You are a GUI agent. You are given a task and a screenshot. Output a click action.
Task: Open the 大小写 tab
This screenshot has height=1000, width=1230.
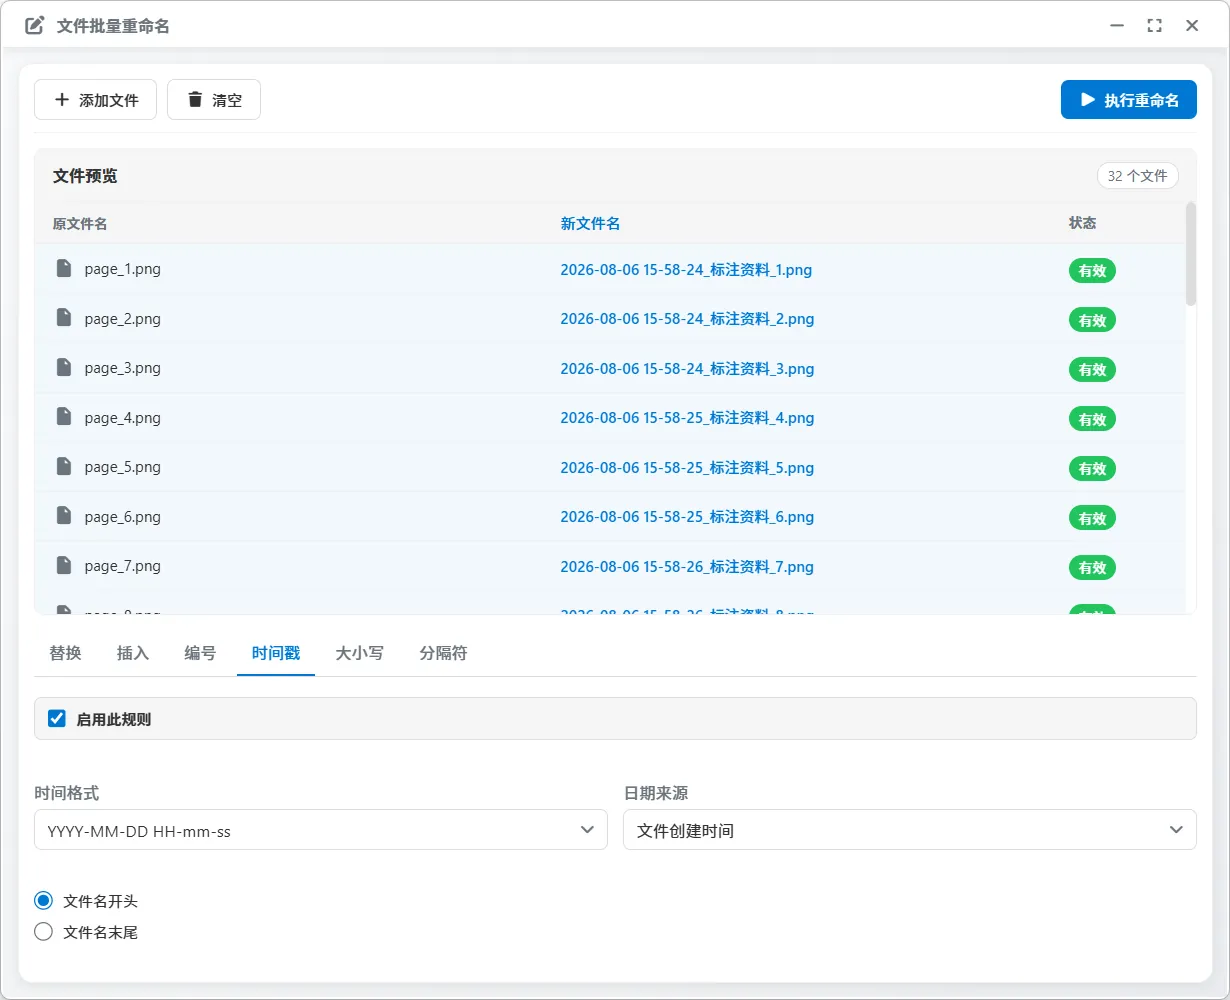[x=359, y=653]
